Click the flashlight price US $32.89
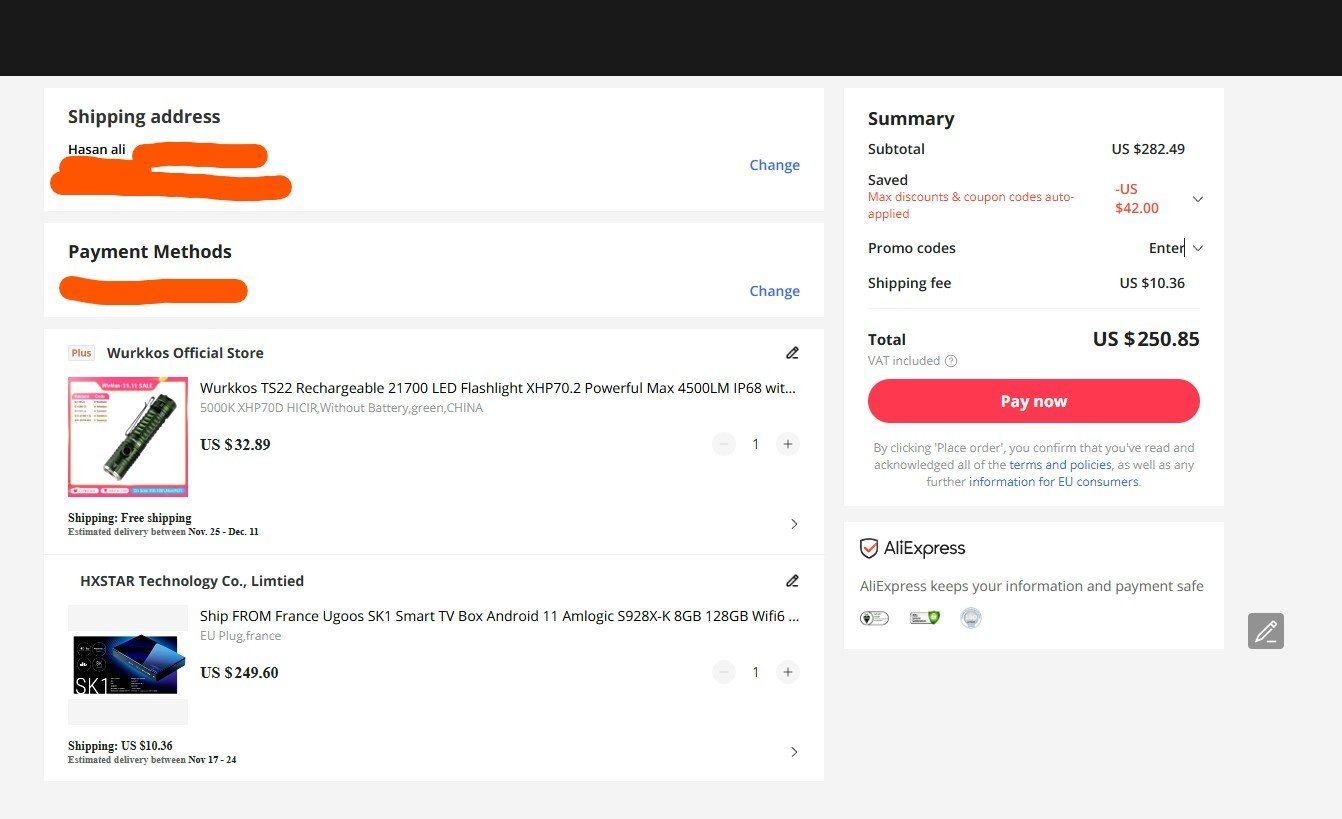Screen dimensions: 1342x819 pos(235,445)
